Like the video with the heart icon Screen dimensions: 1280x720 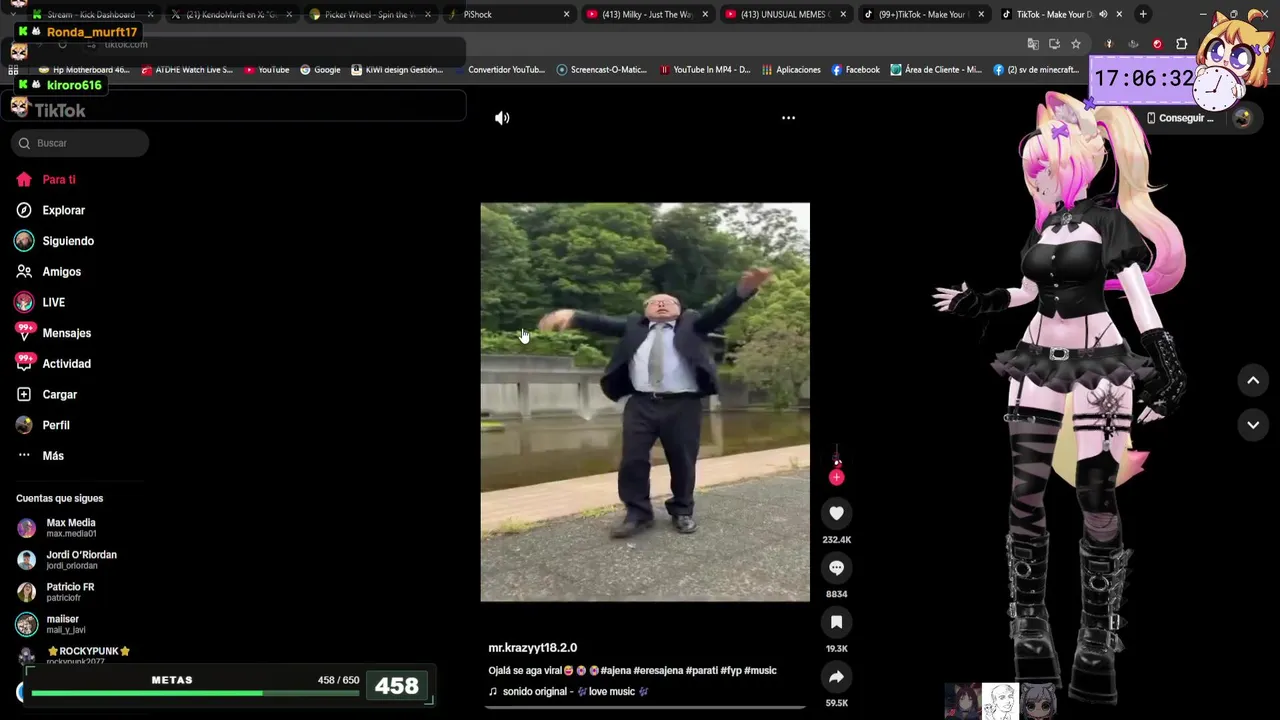pos(837,513)
